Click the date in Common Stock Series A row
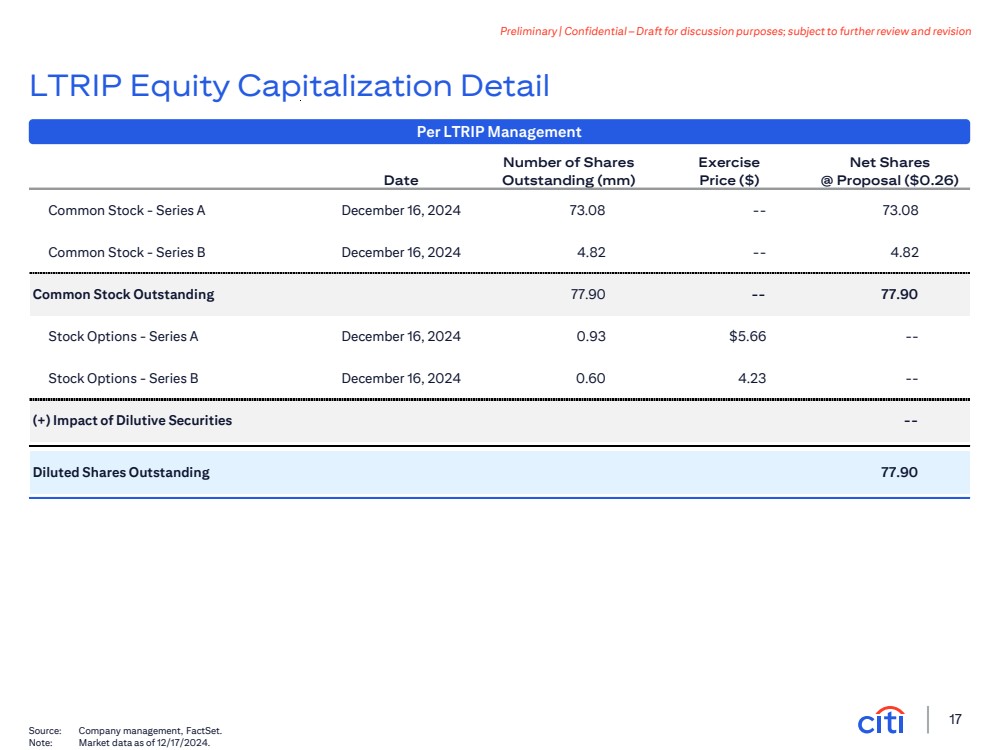The width and height of the screenshot is (999, 750). [x=401, y=210]
